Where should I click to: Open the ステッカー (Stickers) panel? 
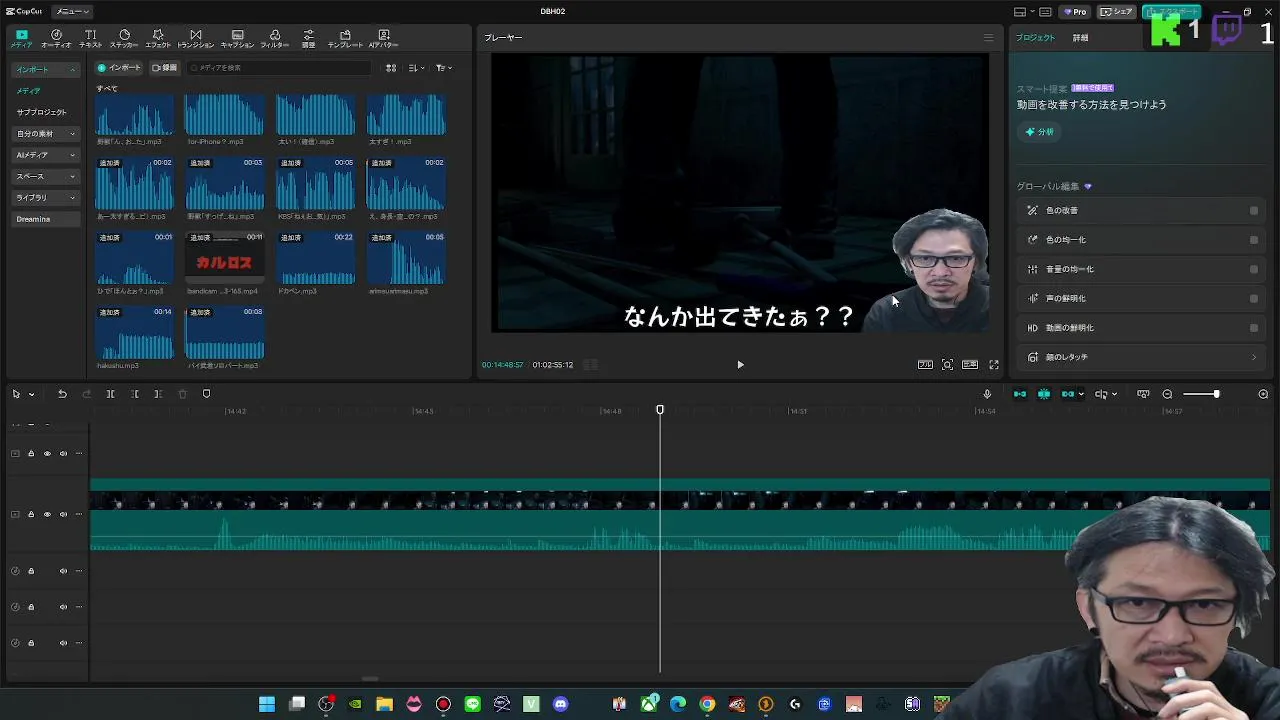point(124,39)
